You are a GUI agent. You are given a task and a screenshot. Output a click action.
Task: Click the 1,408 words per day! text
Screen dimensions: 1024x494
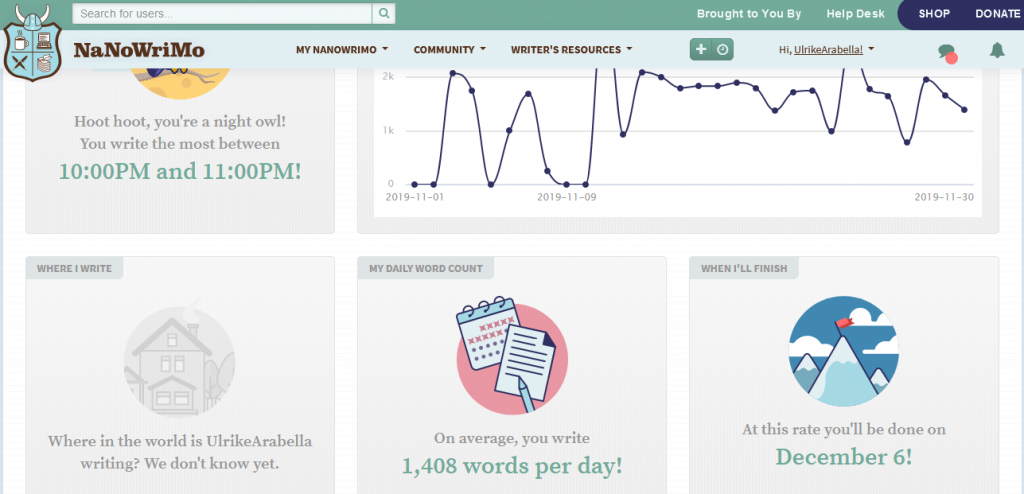pos(511,466)
